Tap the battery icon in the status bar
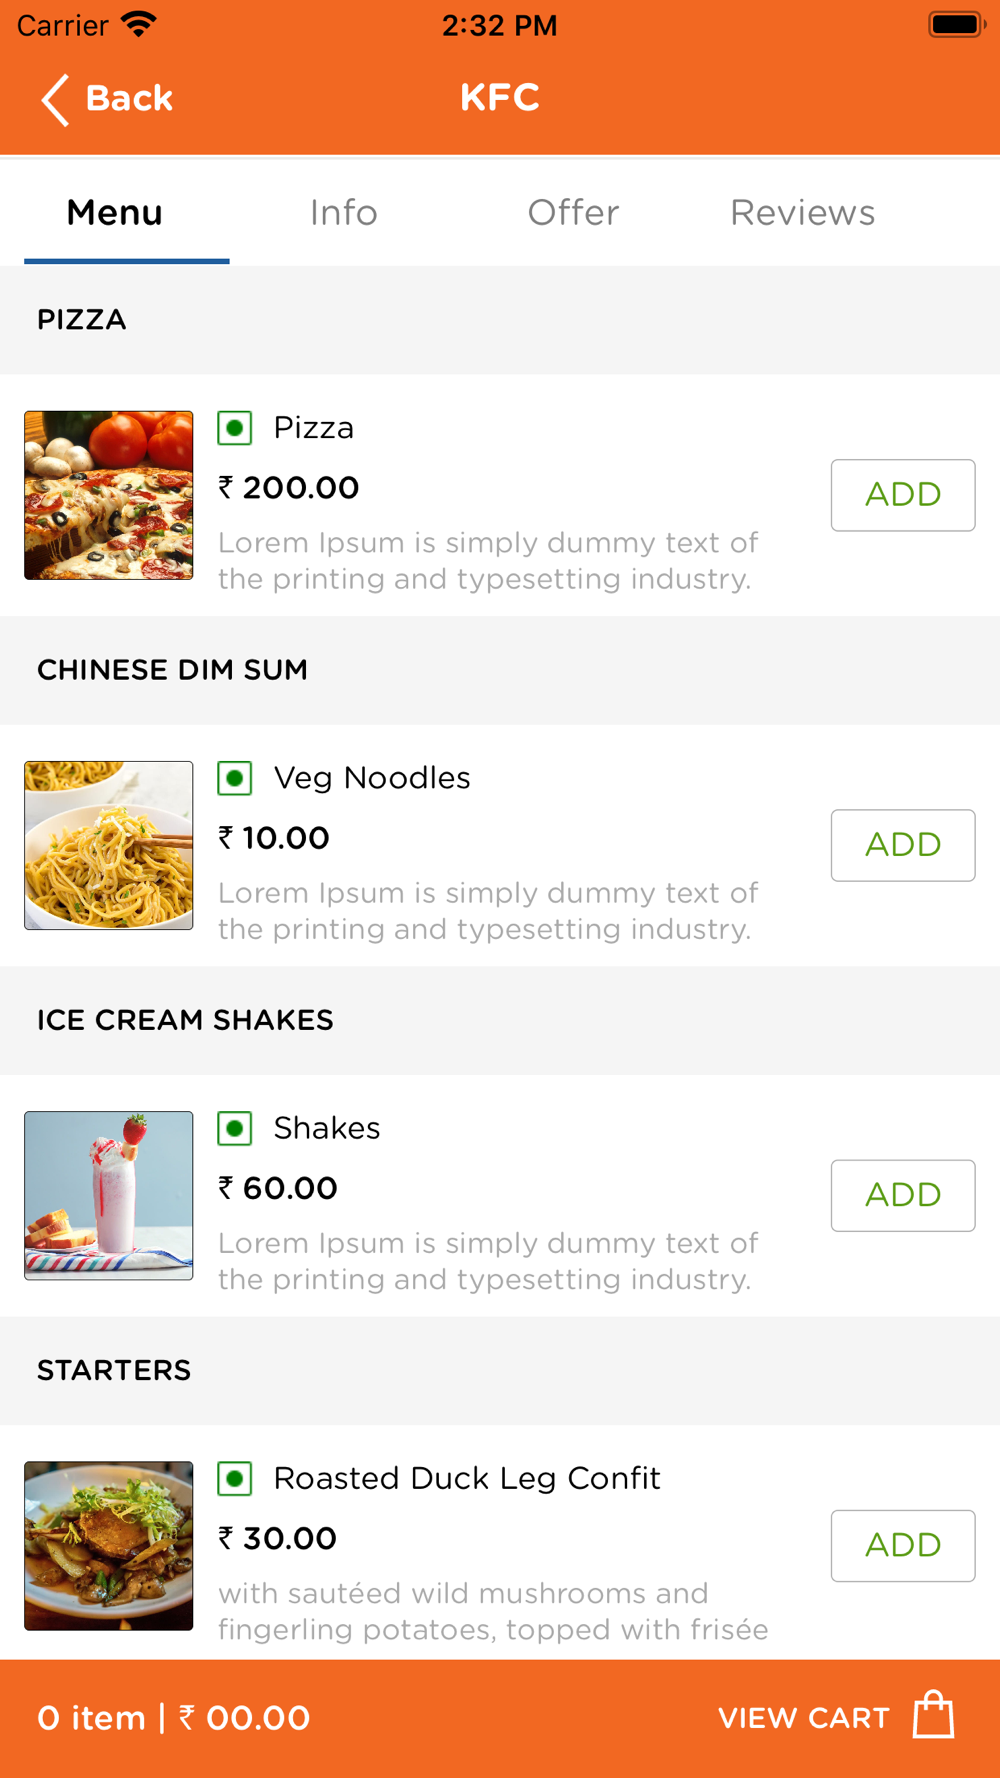Screen dimensions: 1000x1778 [x=957, y=24]
